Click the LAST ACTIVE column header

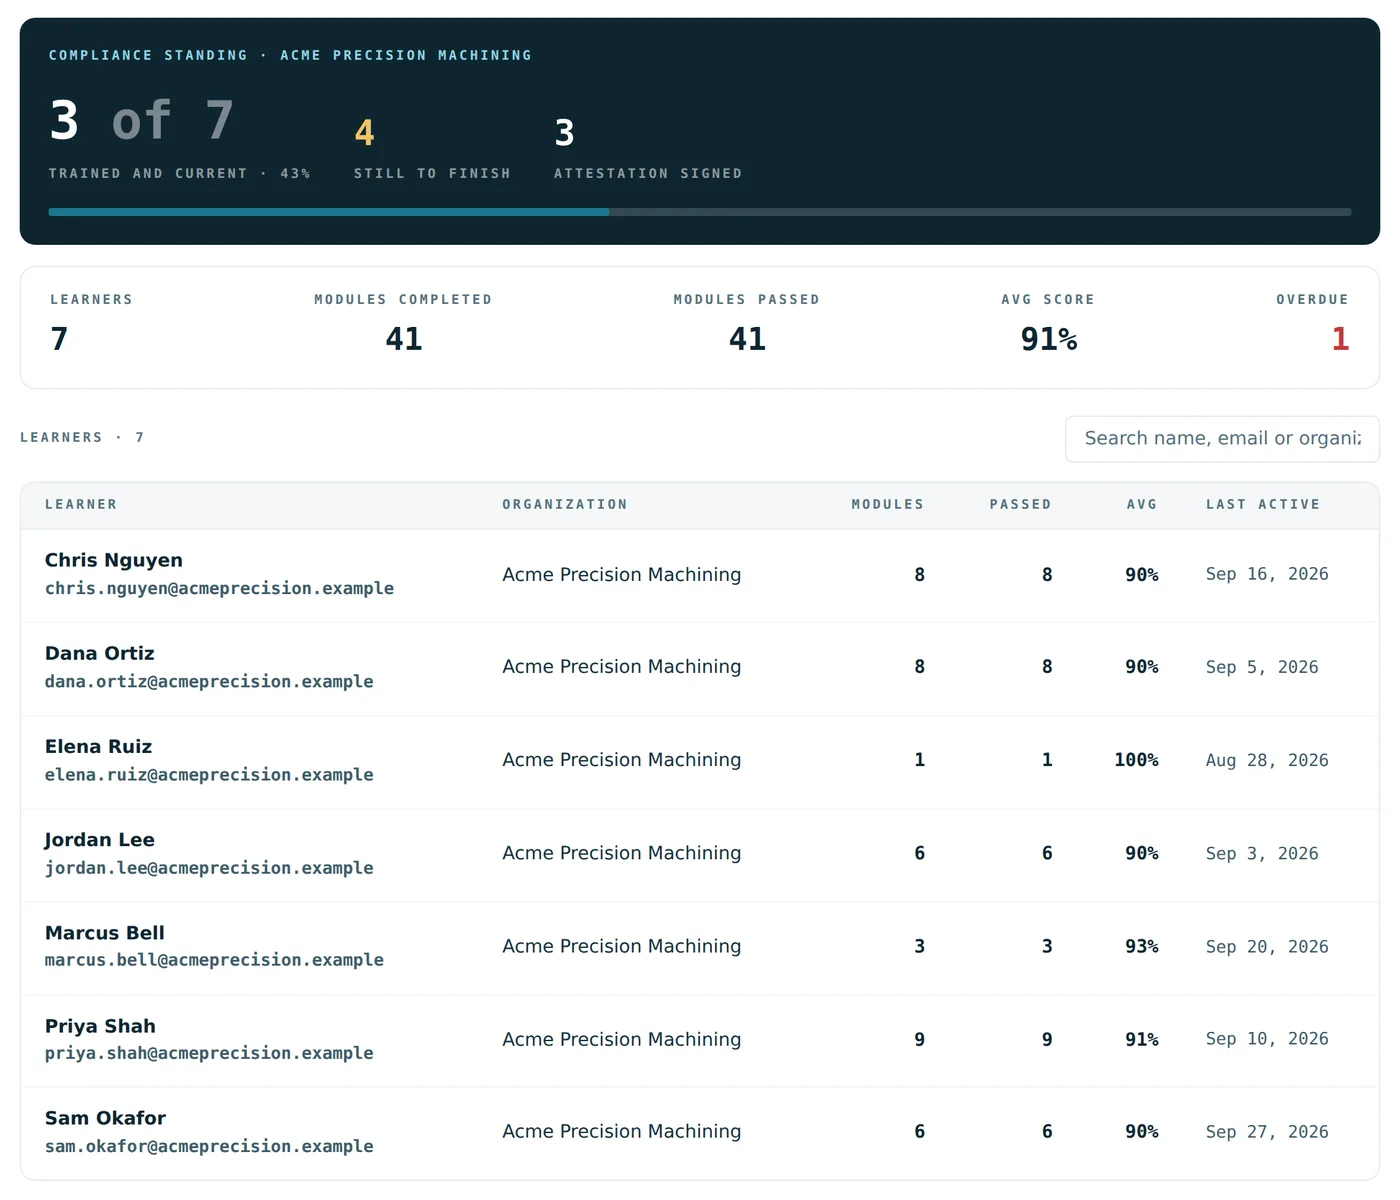(1263, 505)
